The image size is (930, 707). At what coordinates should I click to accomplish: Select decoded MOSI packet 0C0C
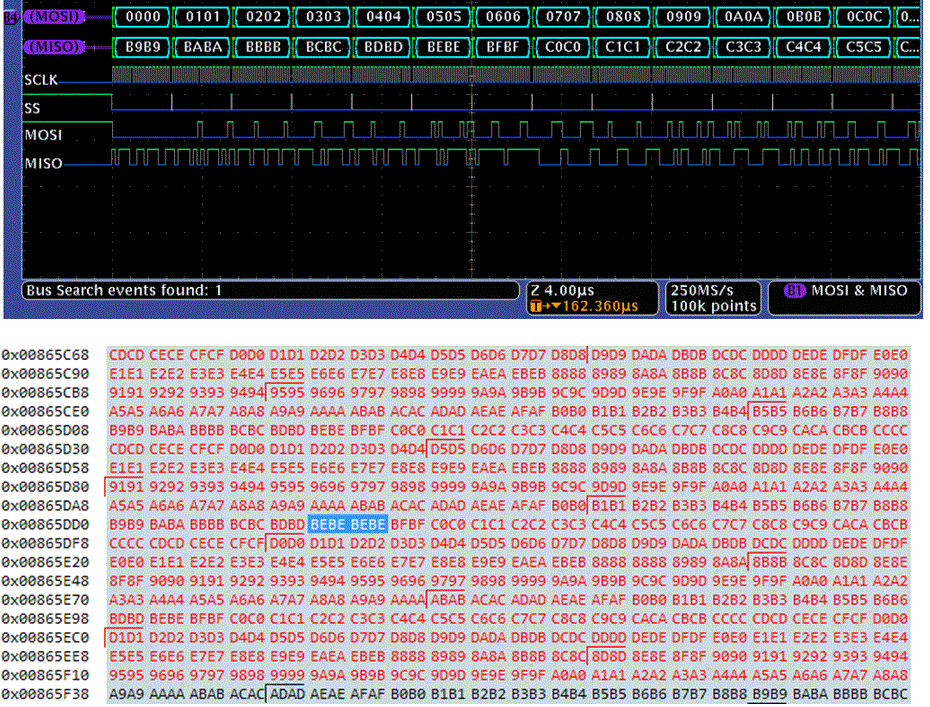point(864,17)
